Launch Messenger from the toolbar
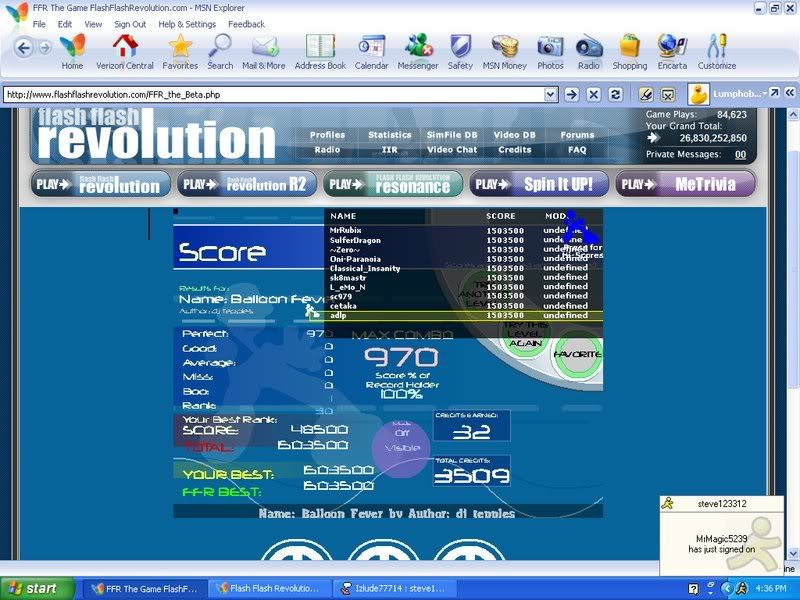 click(418, 48)
